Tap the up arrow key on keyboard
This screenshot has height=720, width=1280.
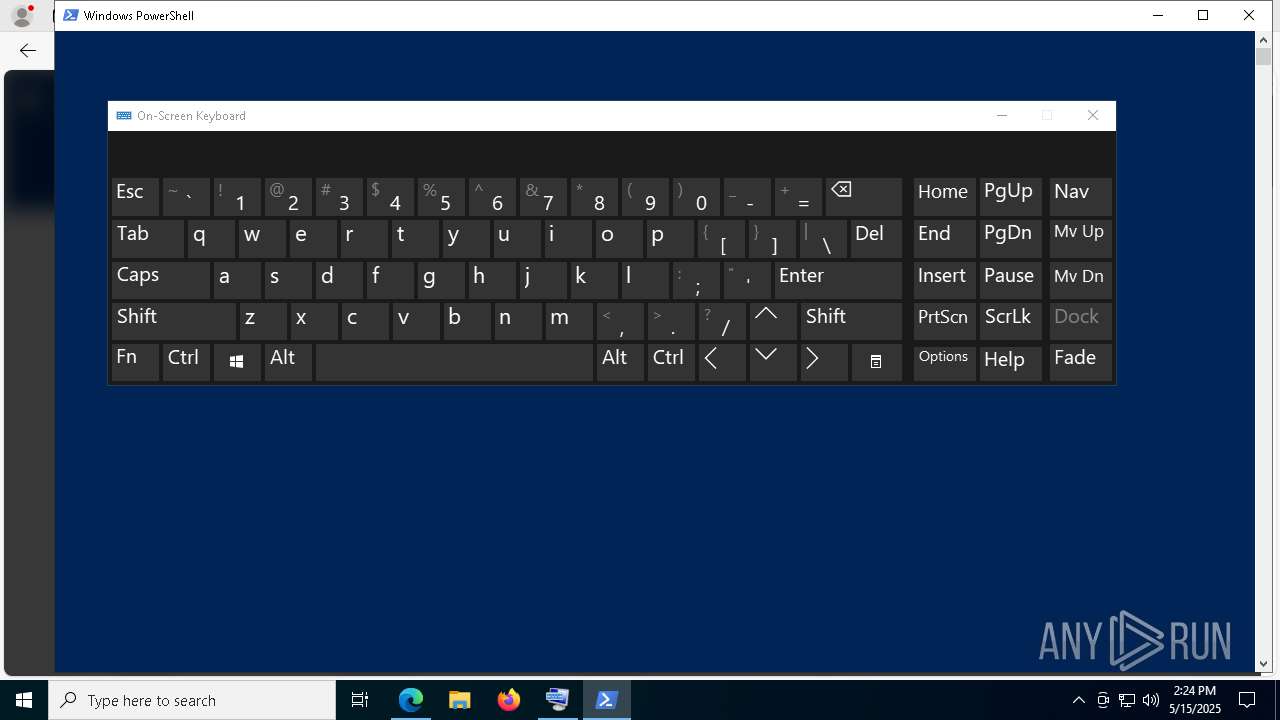click(773, 321)
